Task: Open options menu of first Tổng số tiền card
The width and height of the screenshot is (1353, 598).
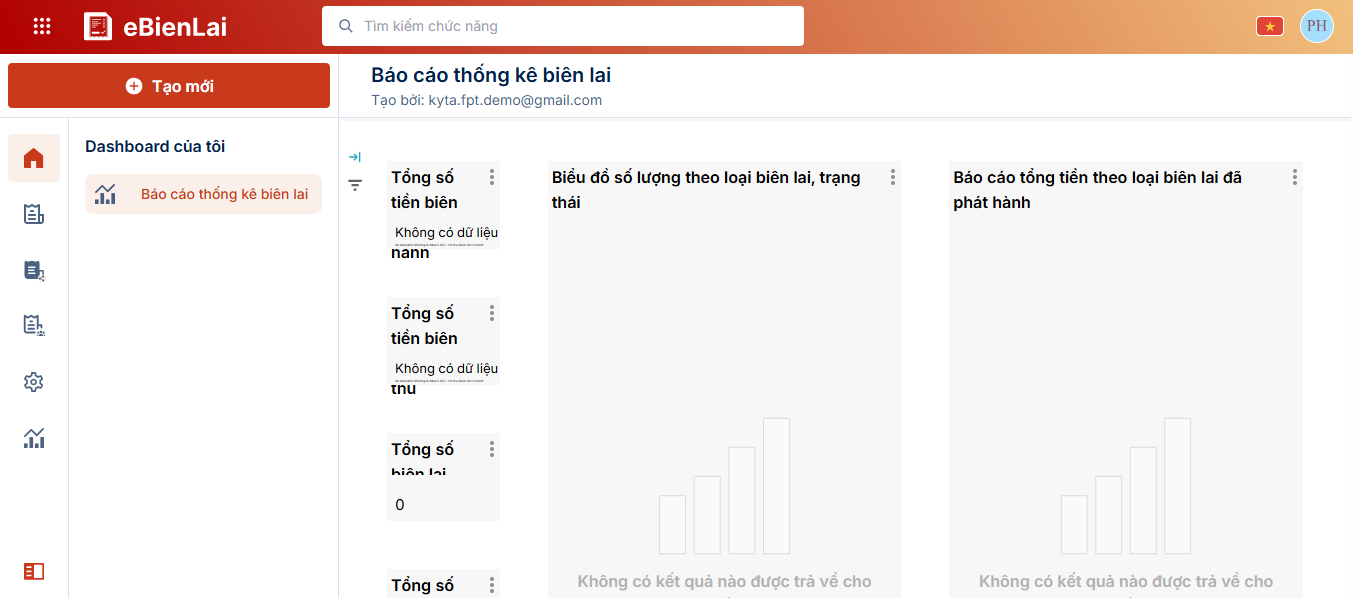Action: click(491, 177)
